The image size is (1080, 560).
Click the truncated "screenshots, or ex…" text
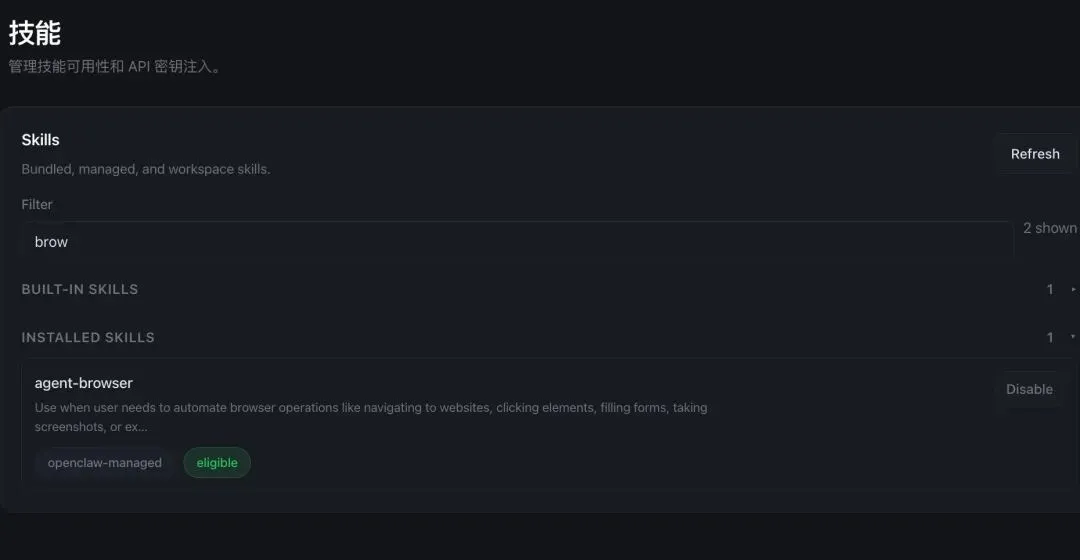point(91,427)
